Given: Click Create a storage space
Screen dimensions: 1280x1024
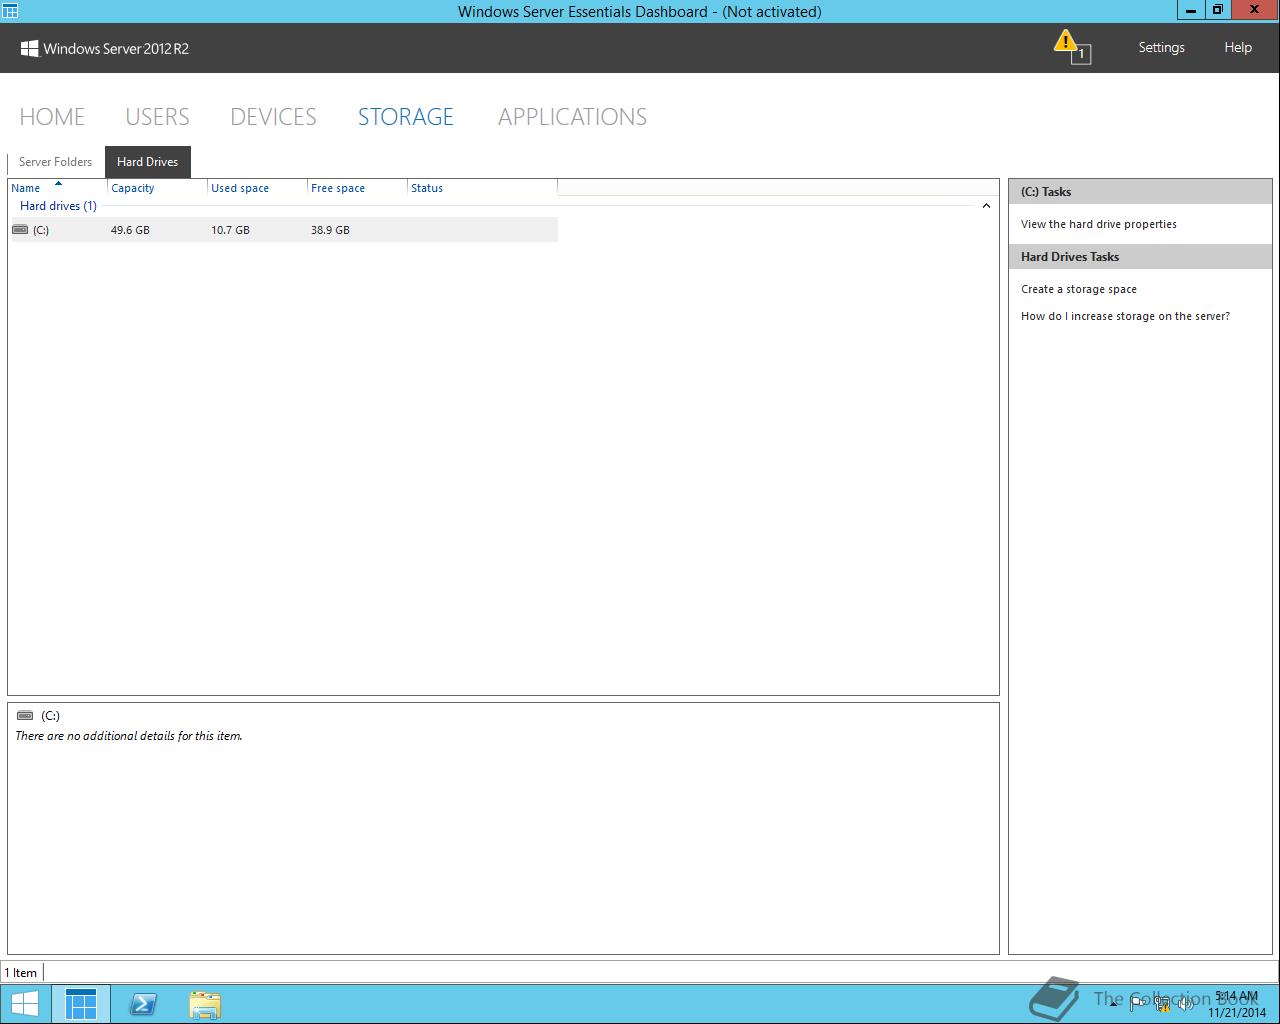Looking at the screenshot, I should pos(1078,289).
